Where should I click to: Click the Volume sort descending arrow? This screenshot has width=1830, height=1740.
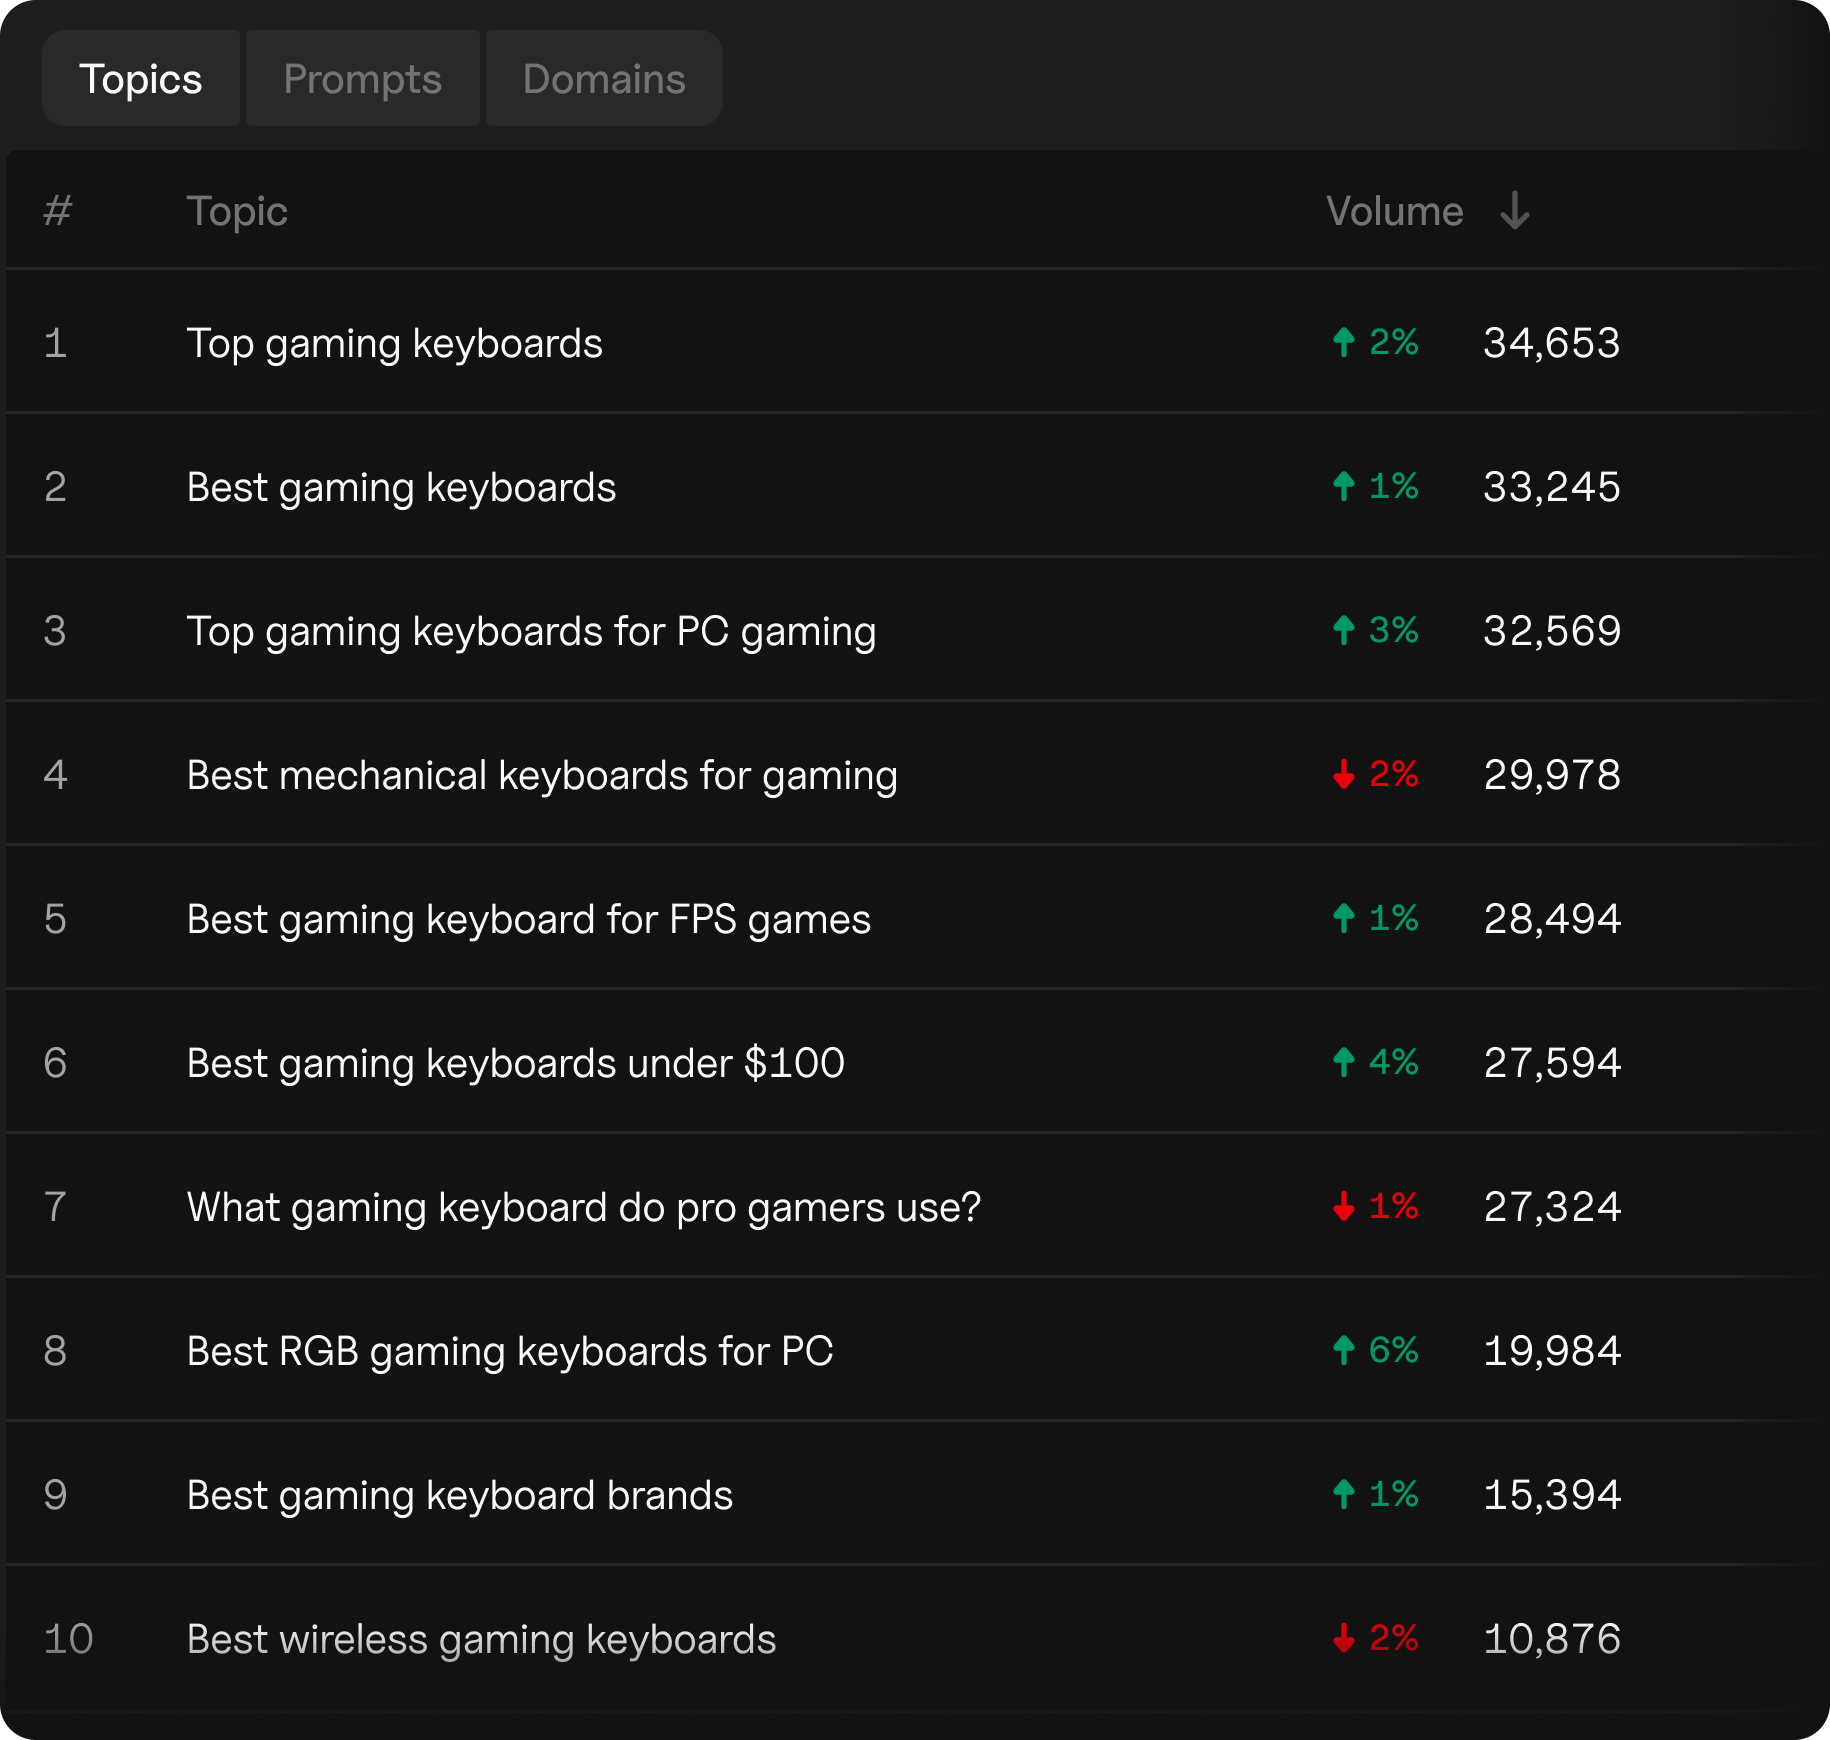coord(1515,211)
